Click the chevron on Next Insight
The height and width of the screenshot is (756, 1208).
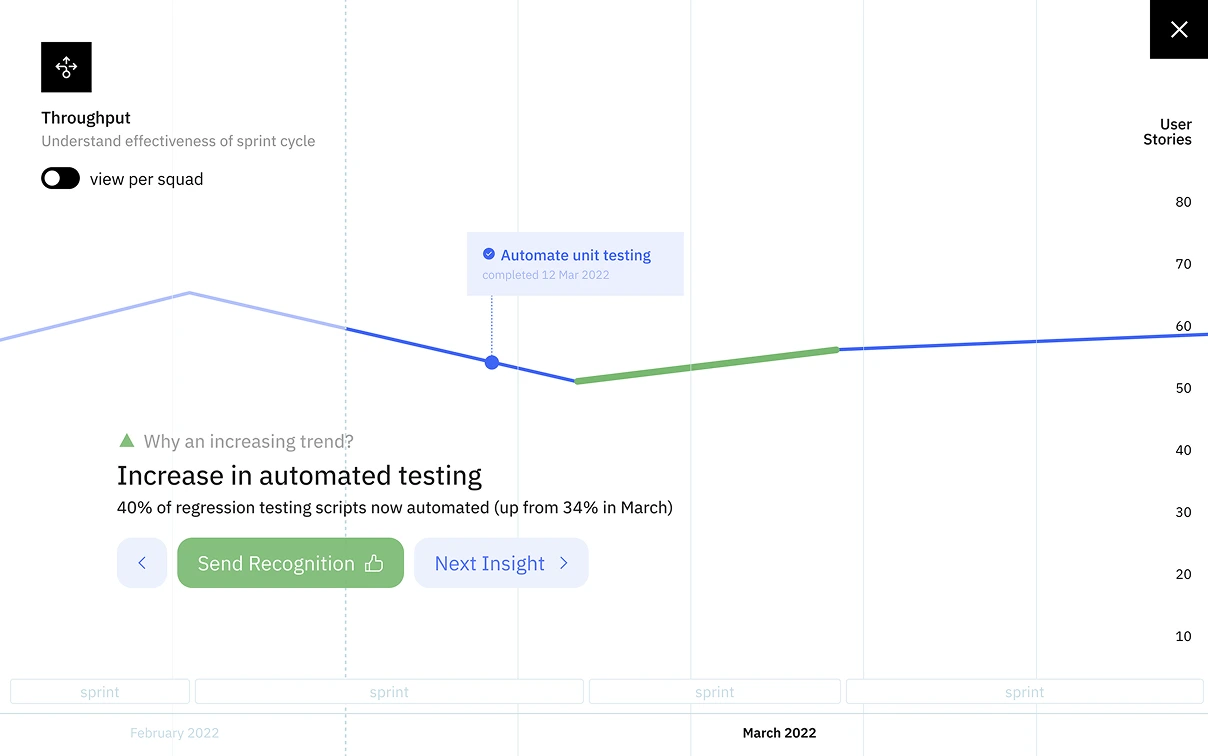pyautogui.click(x=564, y=563)
